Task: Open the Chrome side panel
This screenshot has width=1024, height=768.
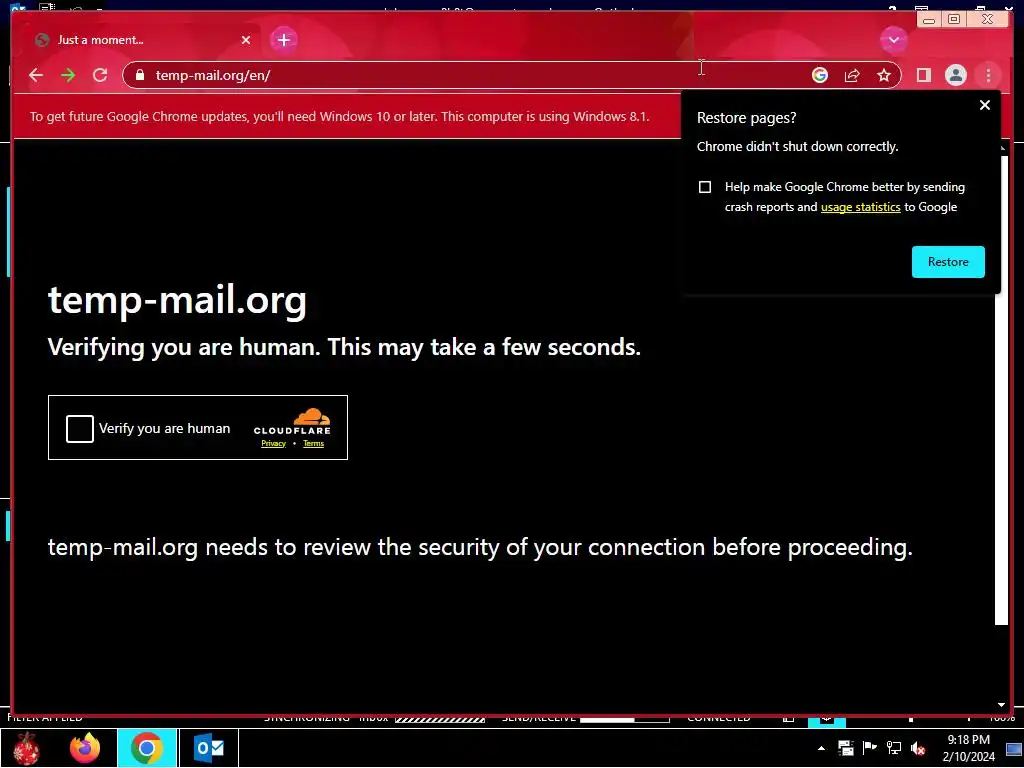Action: pyautogui.click(x=923, y=75)
